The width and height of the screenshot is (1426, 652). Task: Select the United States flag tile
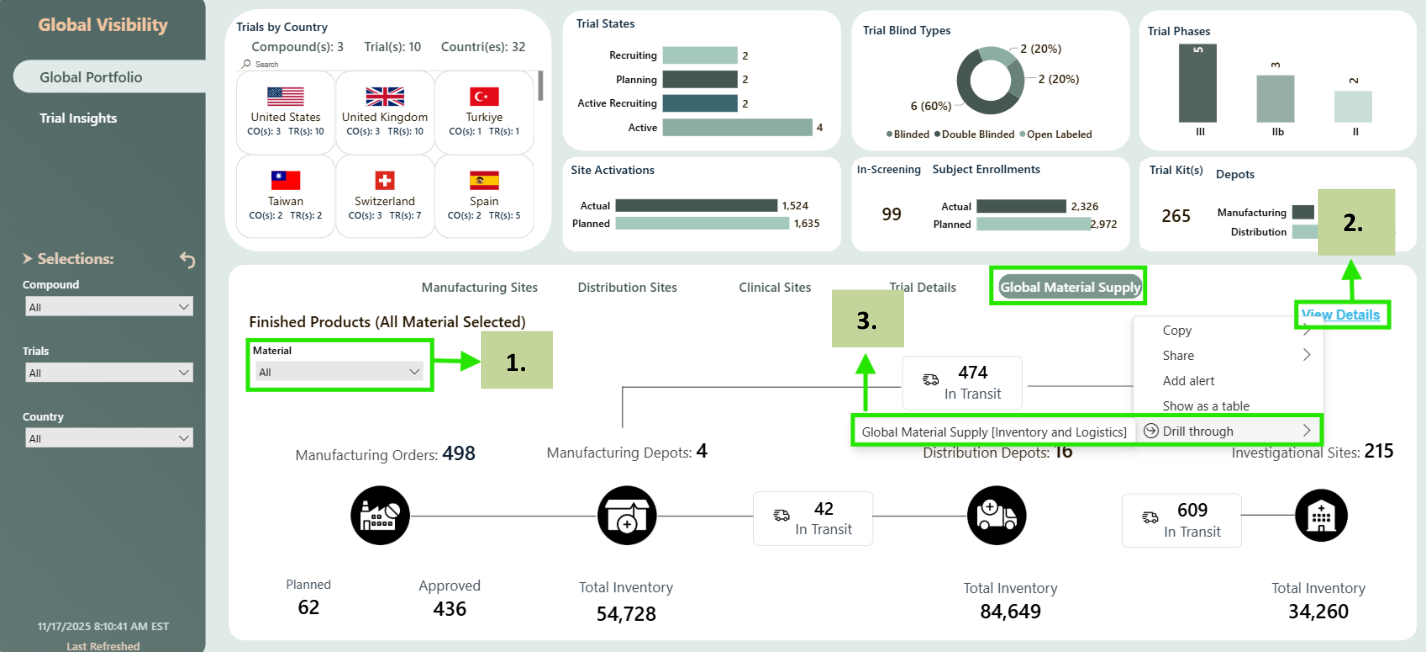[x=285, y=110]
